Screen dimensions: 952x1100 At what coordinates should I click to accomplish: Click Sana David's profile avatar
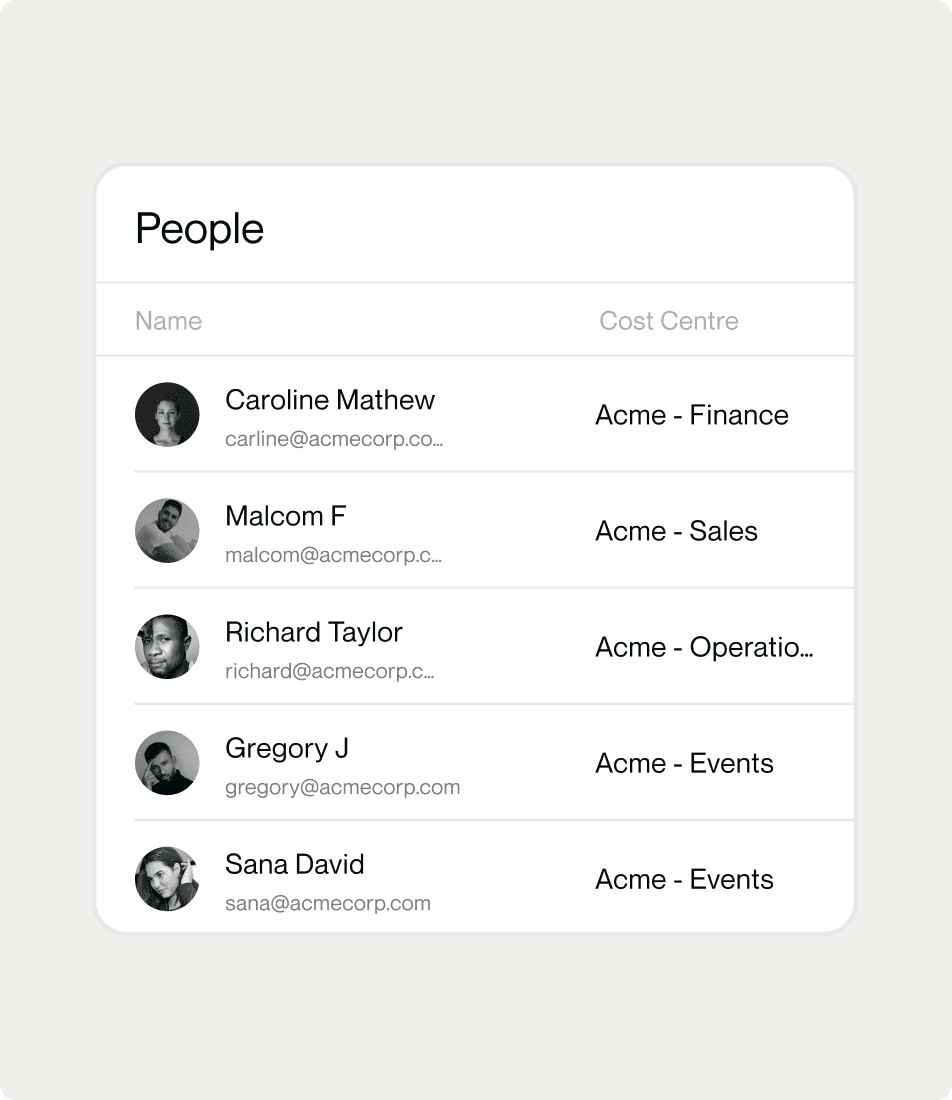point(167,879)
